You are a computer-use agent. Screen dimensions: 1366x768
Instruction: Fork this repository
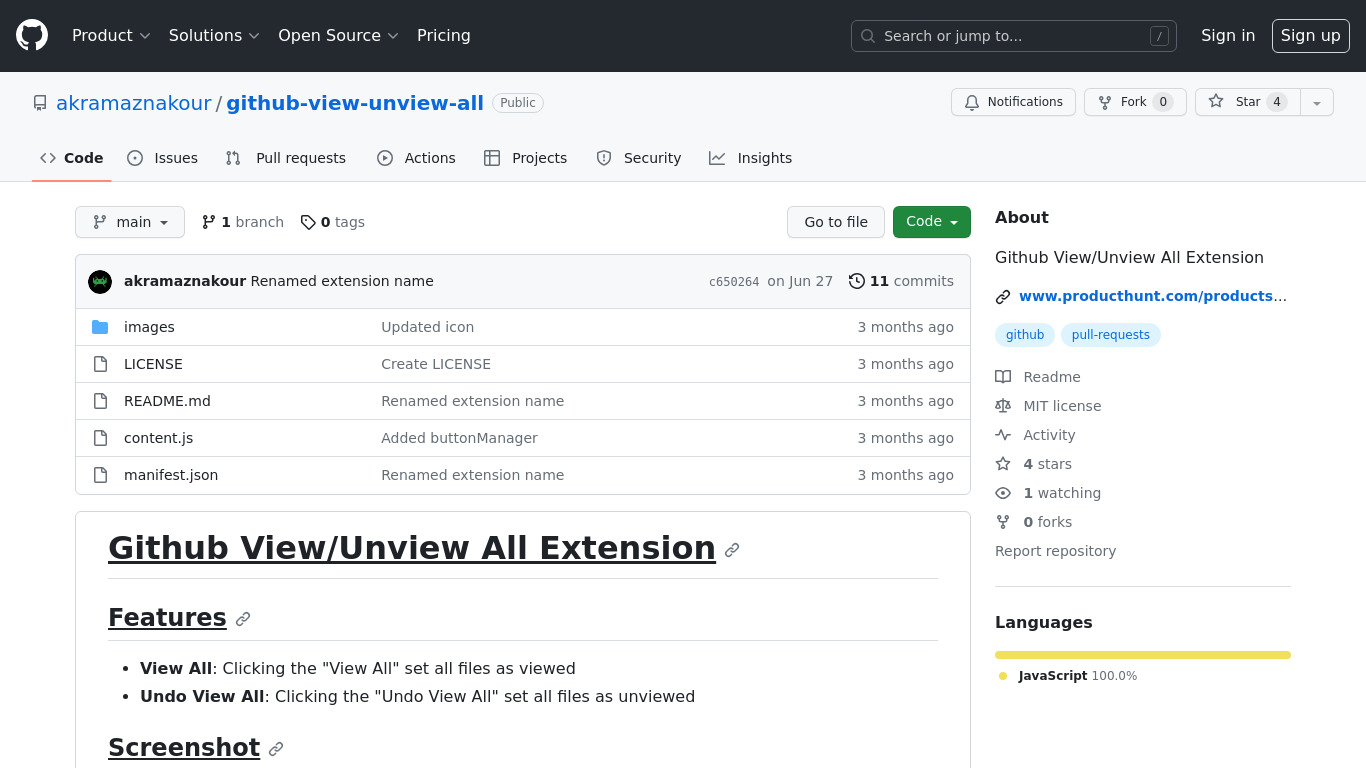tap(1135, 102)
